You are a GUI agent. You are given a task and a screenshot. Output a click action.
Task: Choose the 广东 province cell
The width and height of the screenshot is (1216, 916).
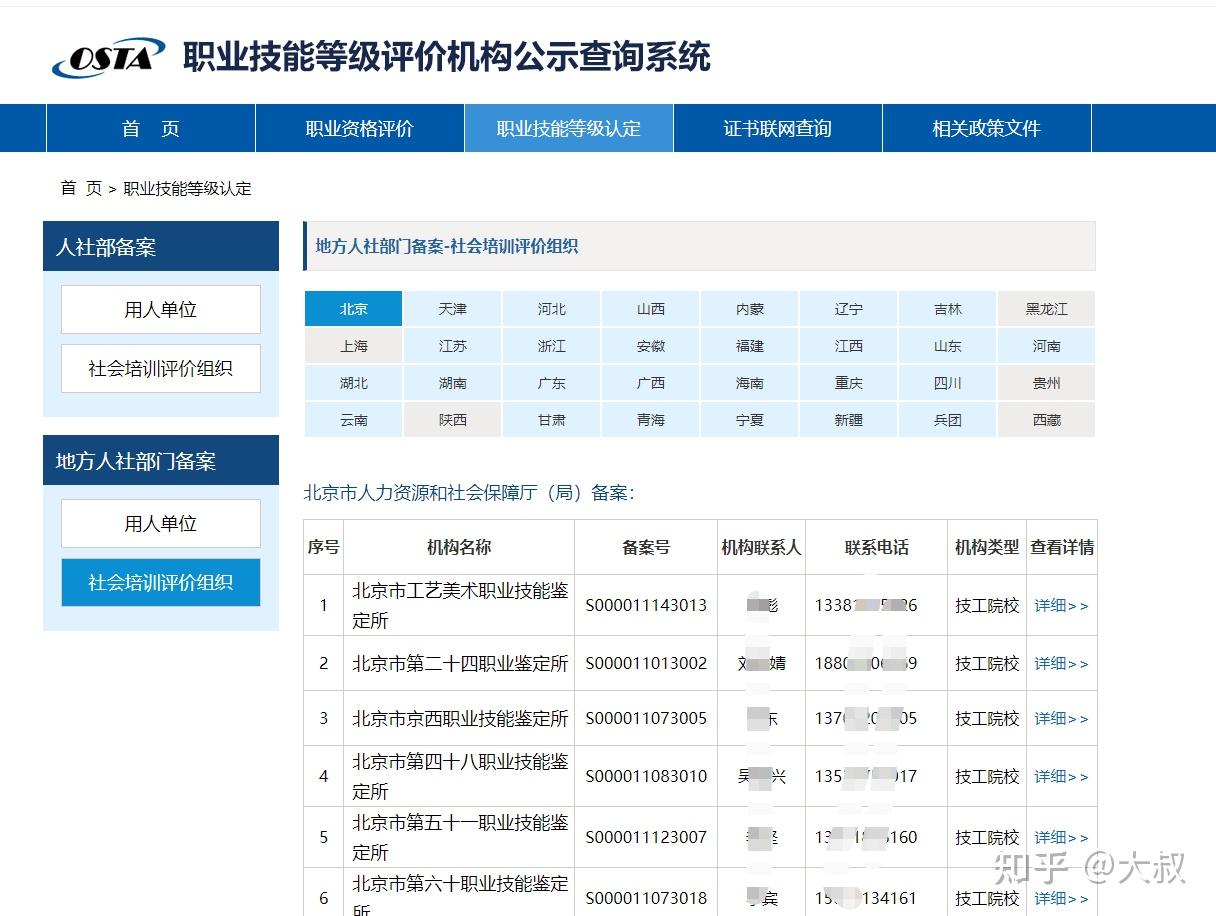[551, 383]
